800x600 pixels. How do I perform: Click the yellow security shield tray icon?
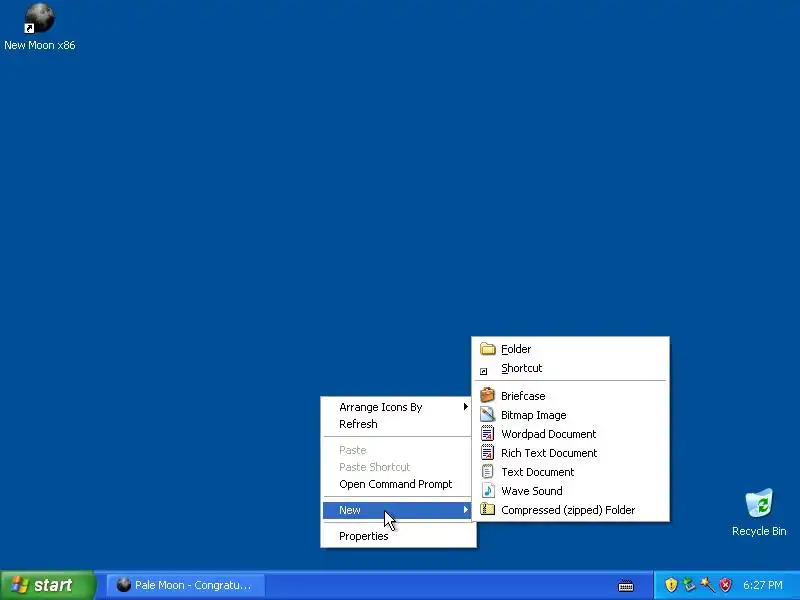(671, 585)
